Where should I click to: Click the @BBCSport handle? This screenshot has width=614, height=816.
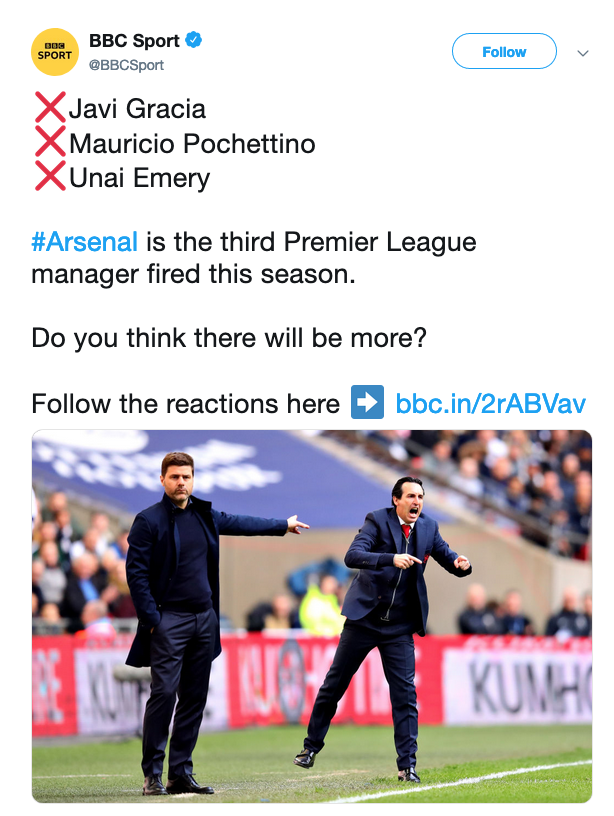click(x=126, y=65)
